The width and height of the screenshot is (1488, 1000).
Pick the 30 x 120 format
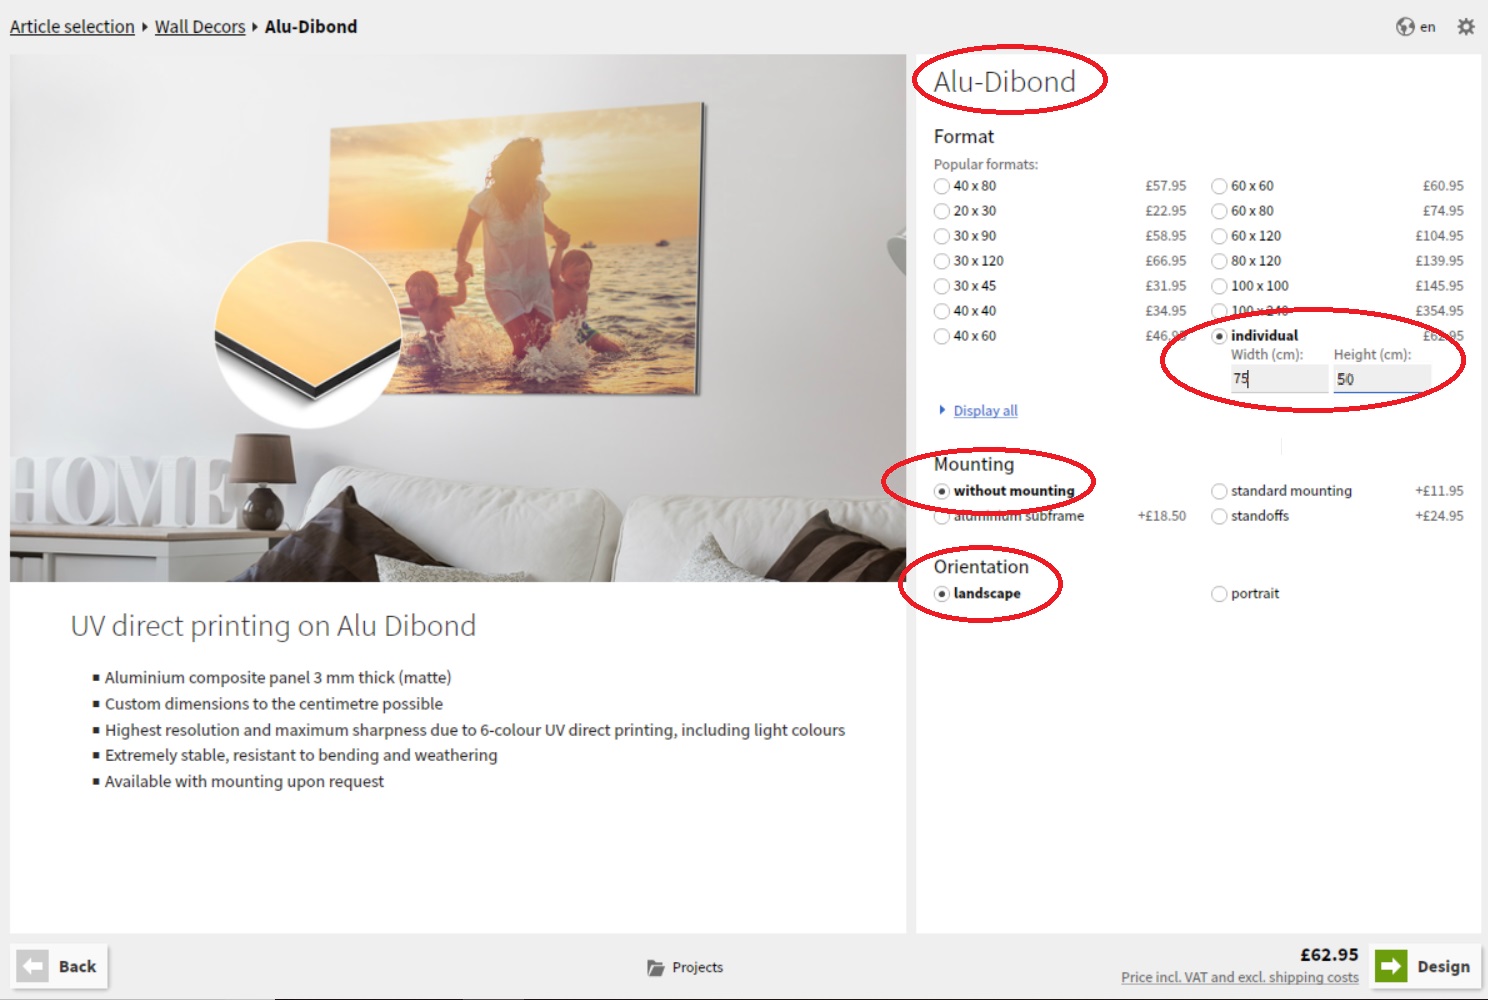(942, 261)
